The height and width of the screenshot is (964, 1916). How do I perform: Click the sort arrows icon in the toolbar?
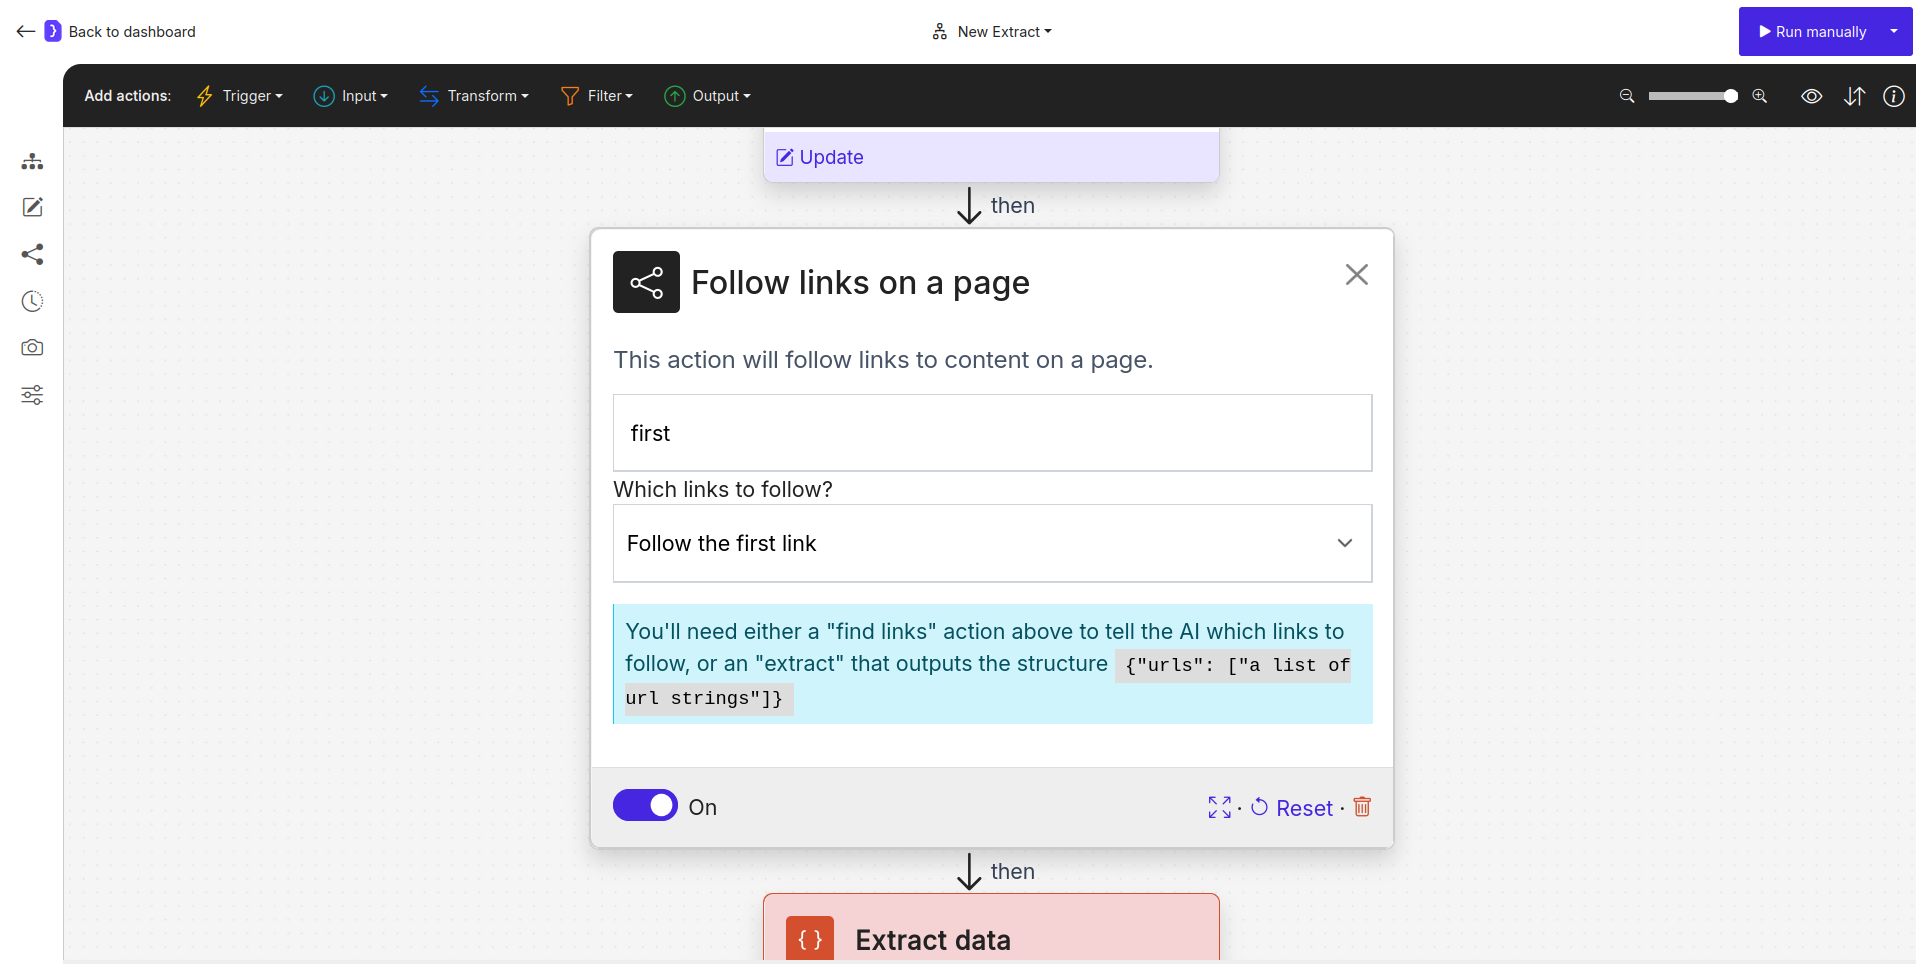coord(1855,96)
